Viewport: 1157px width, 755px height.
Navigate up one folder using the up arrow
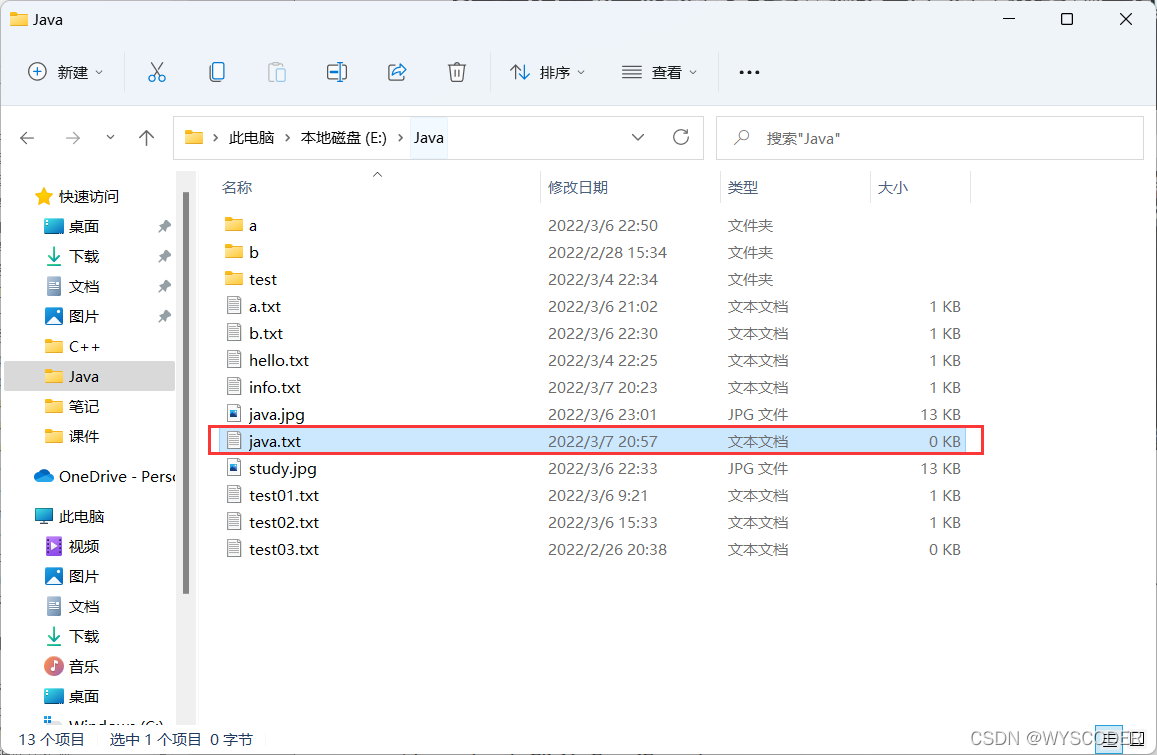(x=146, y=137)
